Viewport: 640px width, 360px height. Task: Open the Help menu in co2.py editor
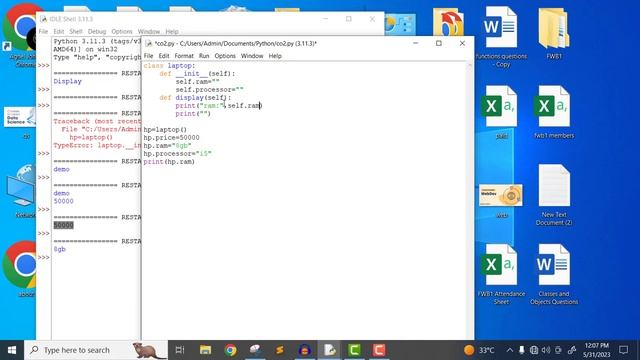(275, 56)
